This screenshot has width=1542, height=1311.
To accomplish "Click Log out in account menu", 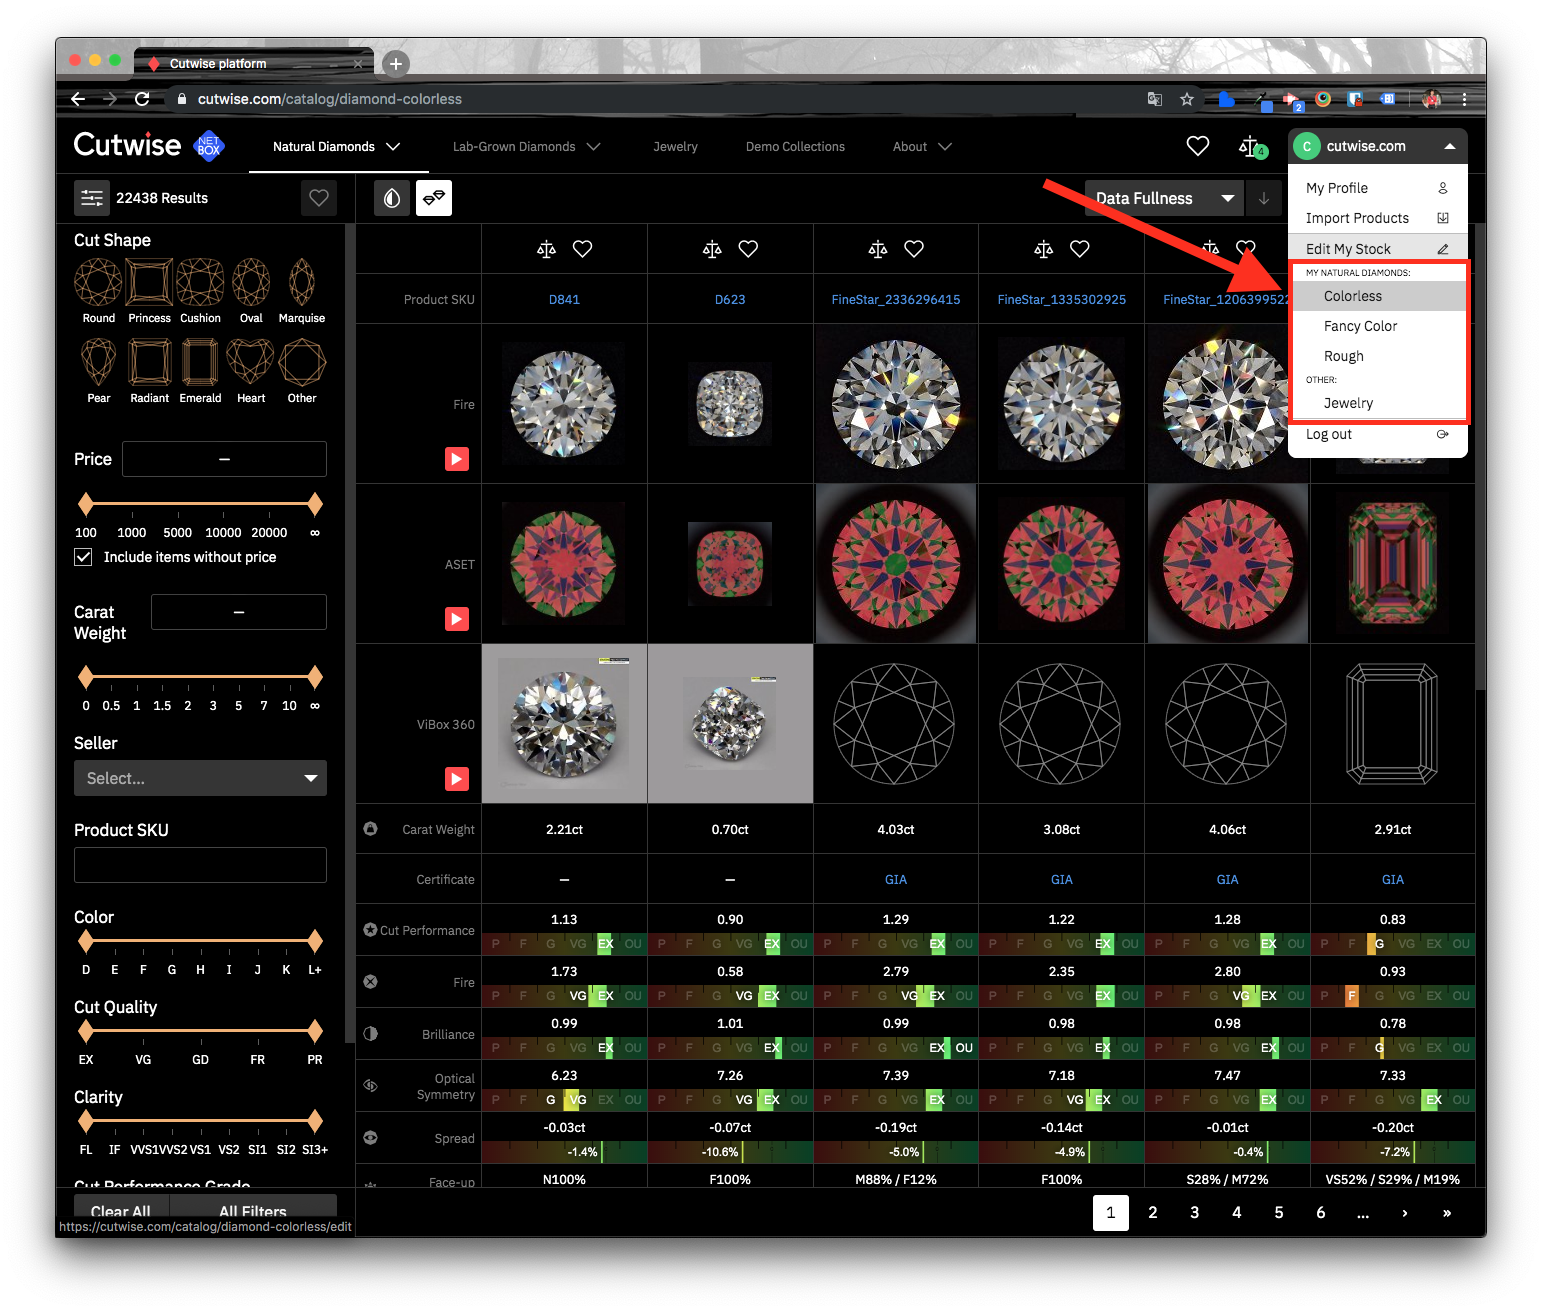I will tap(1378, 434).
